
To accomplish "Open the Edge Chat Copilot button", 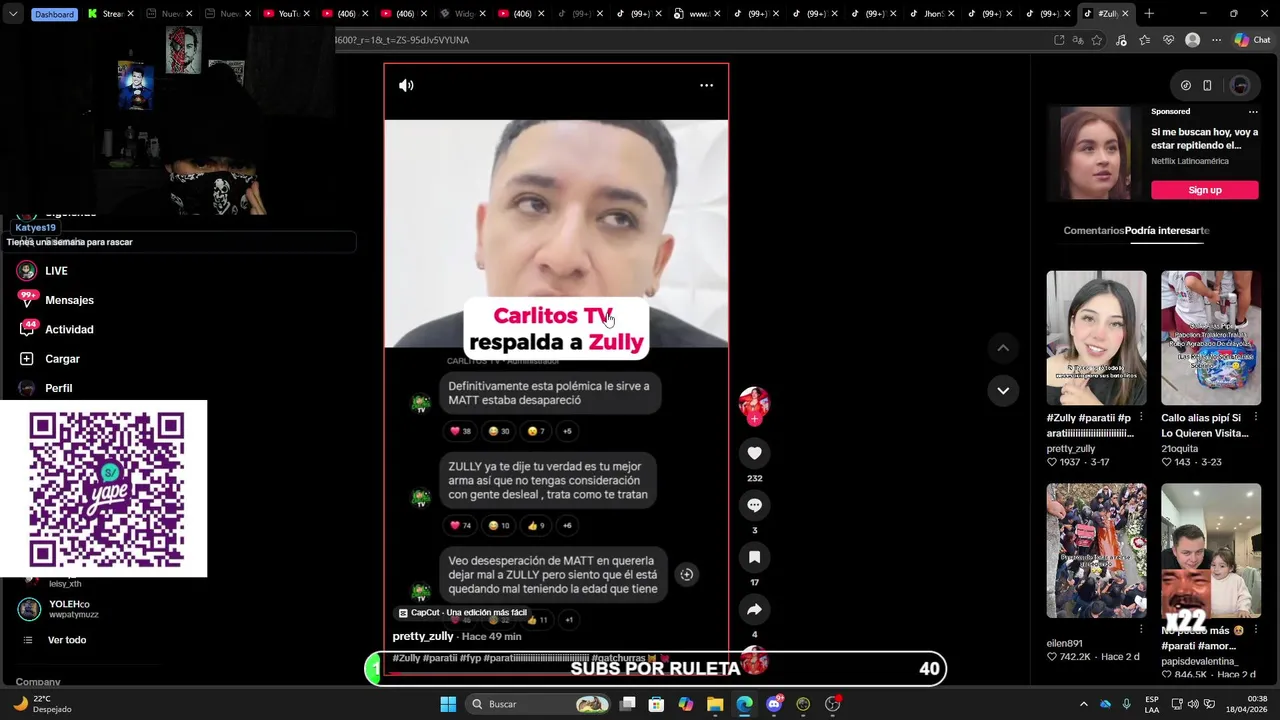I will [x=1252, y=40].
